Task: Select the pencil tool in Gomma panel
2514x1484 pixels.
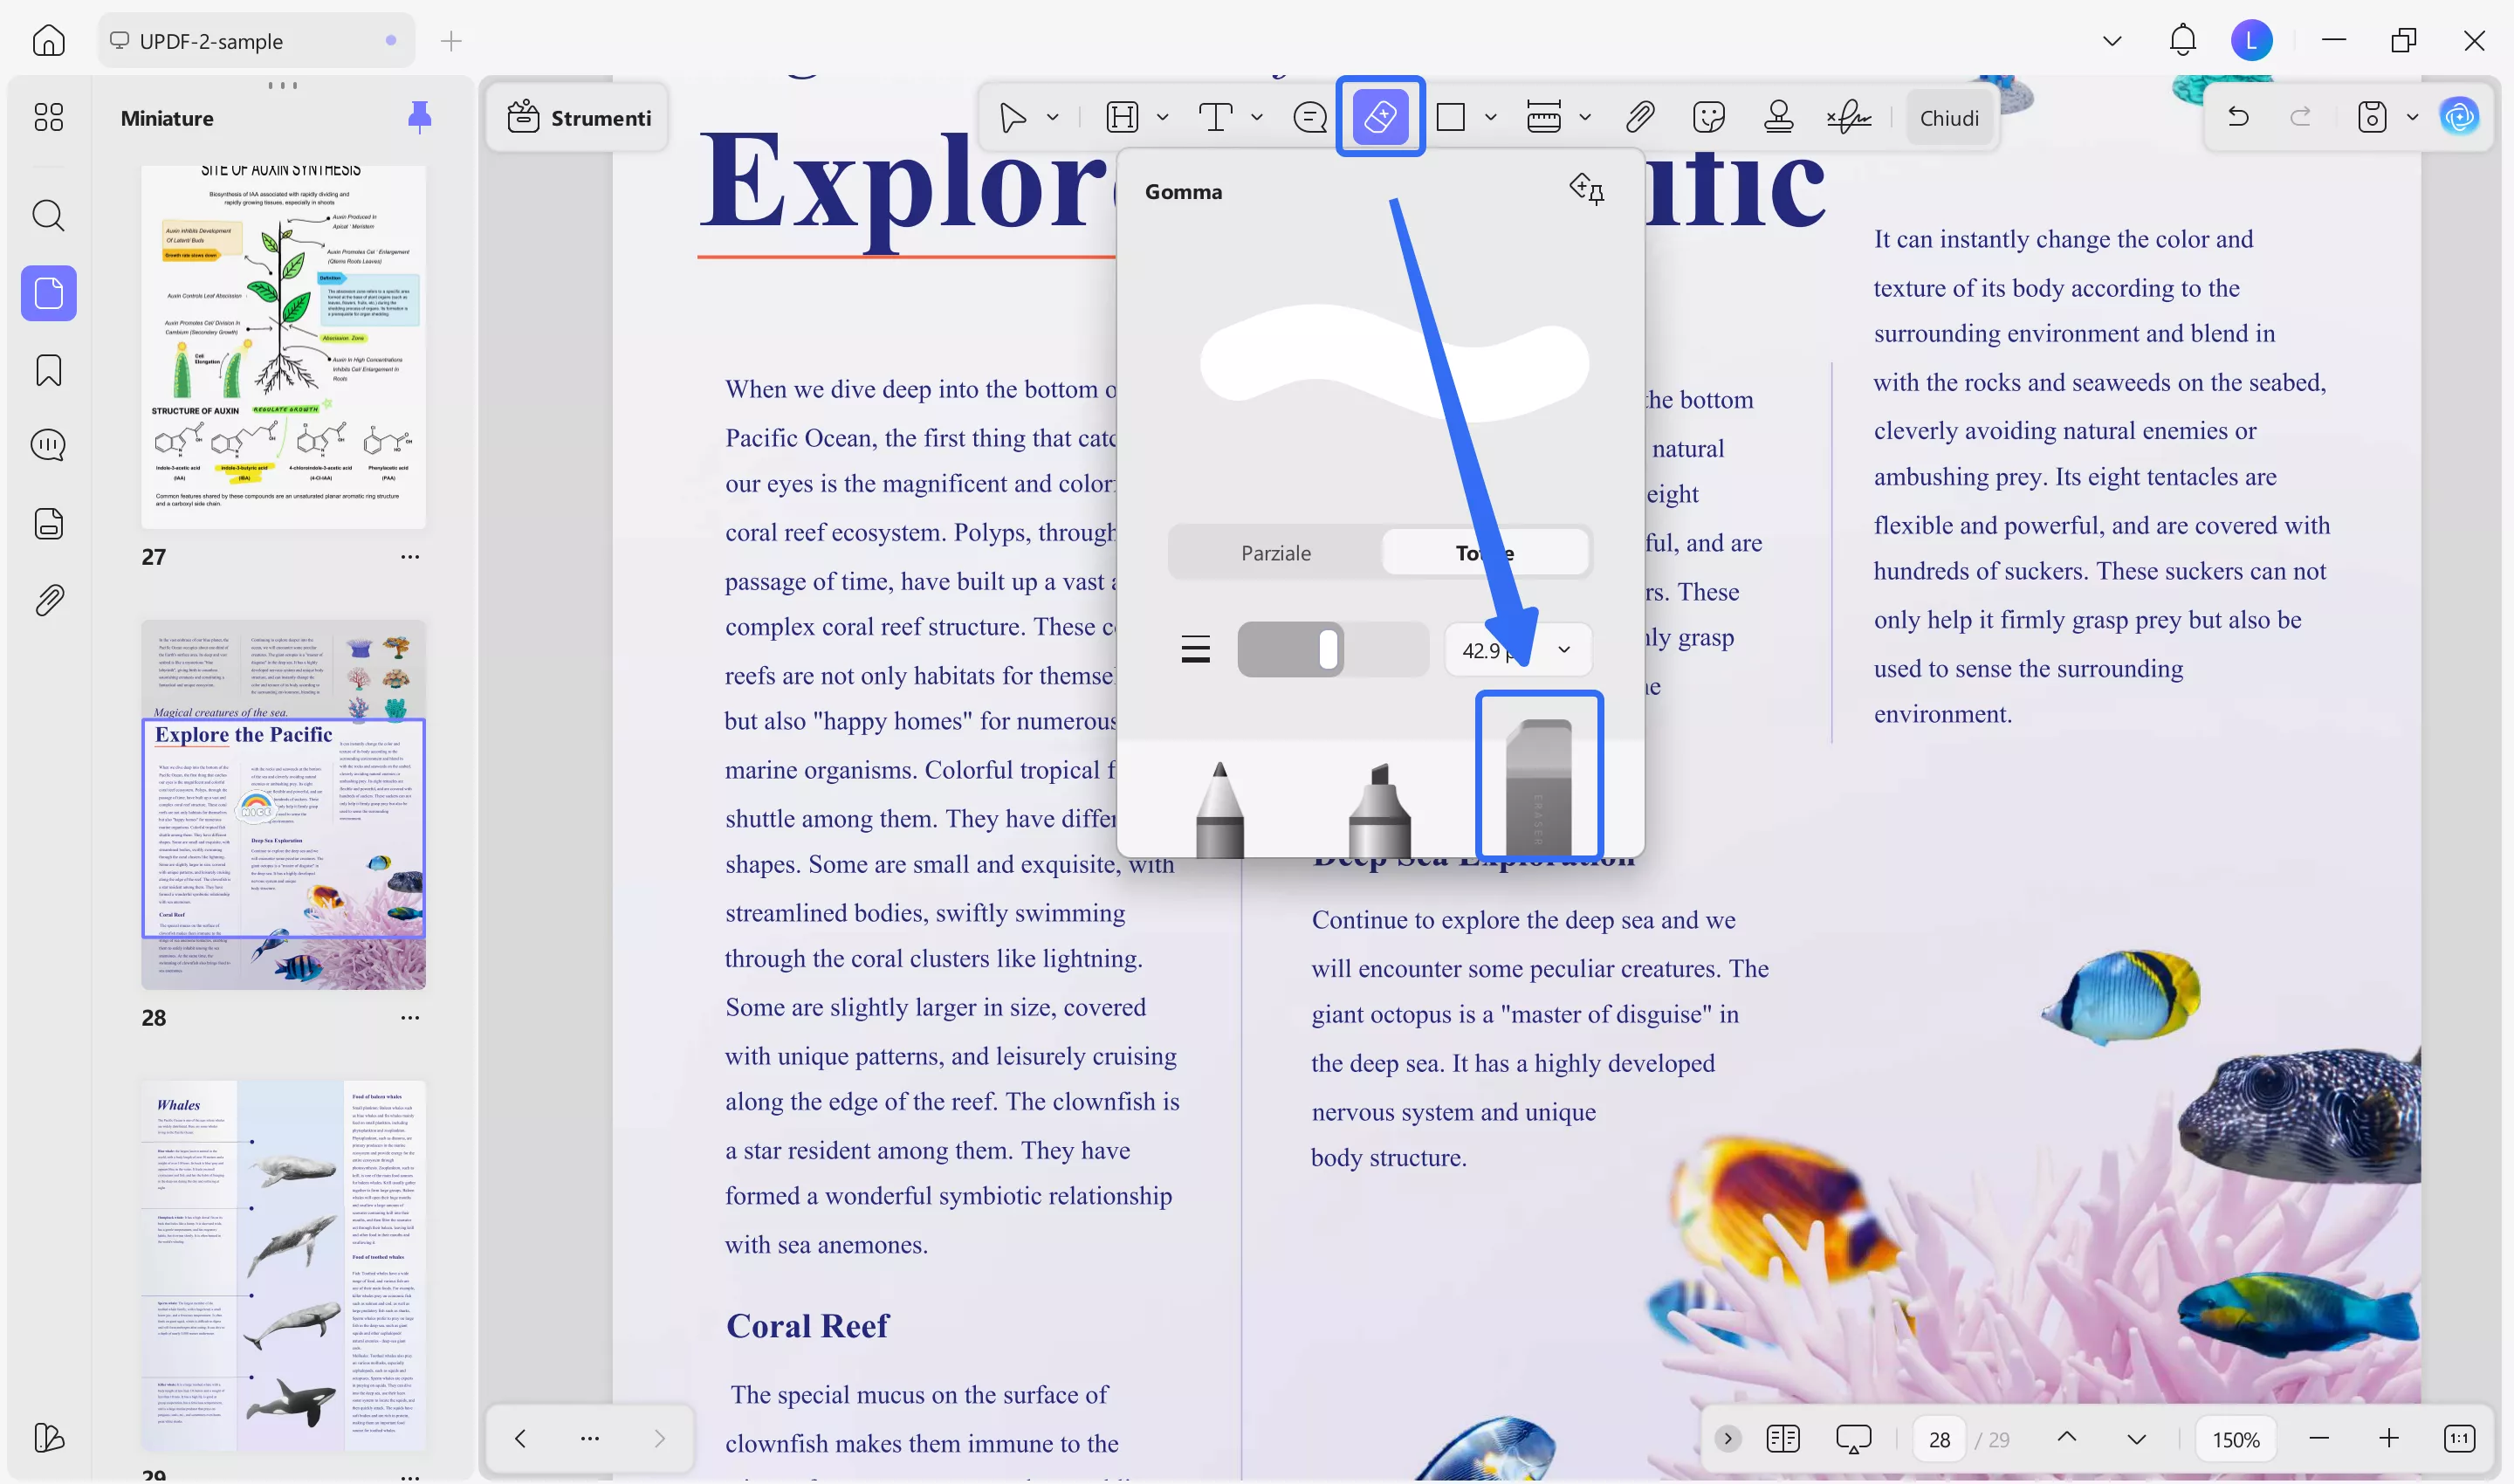Action: point(1220,810)
